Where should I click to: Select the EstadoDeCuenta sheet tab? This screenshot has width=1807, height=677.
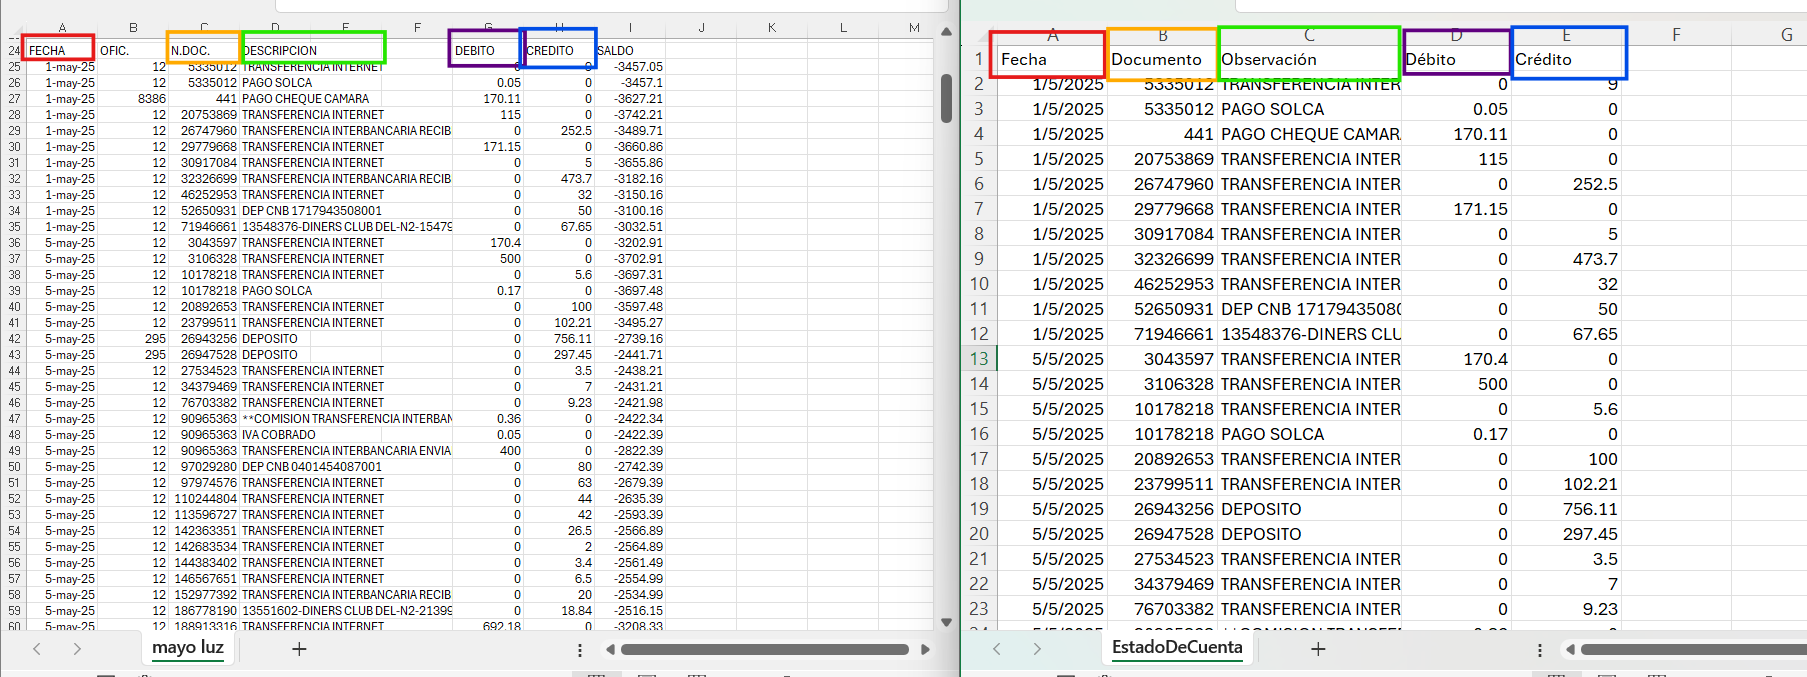(x=1177, y=648)
